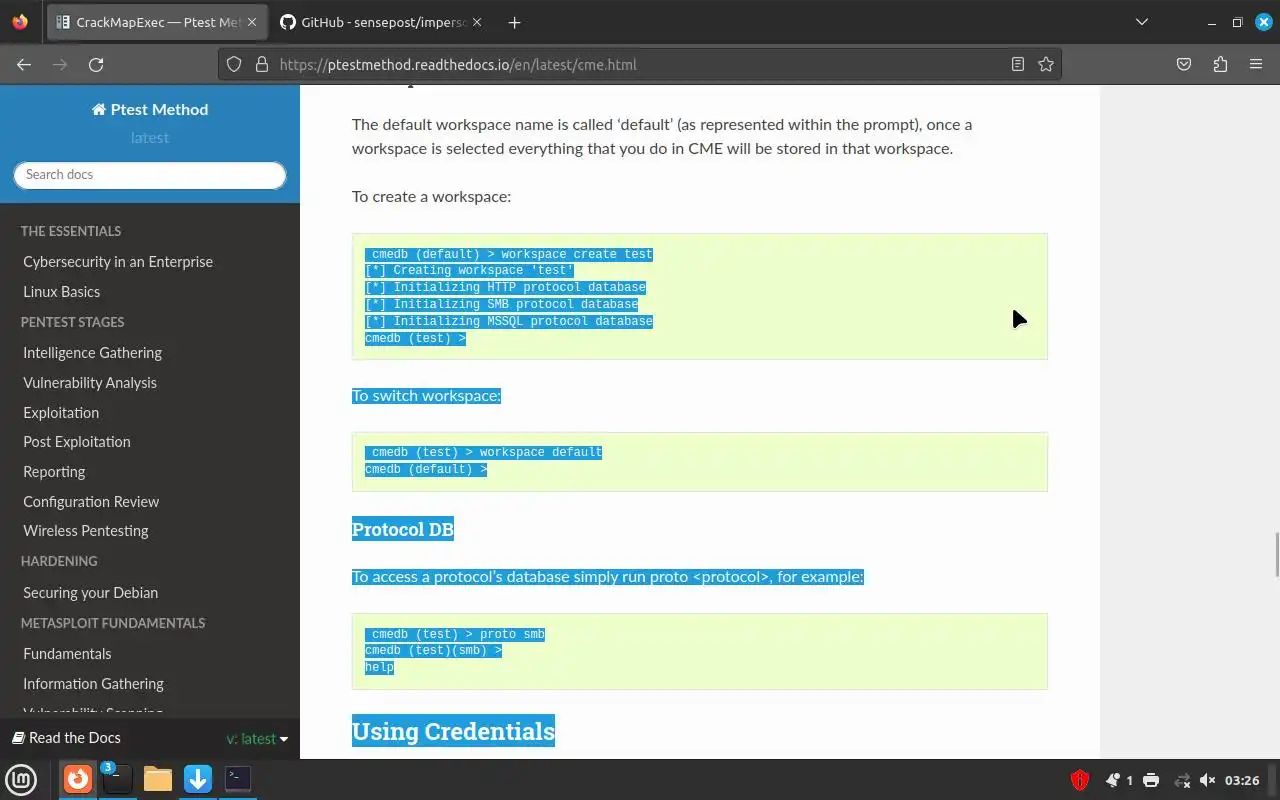Image resolution: width=1280 pixels, height=800 pixels.
Task: Toggle reader view icon in address bar
Action: [x=1018, y=64]
